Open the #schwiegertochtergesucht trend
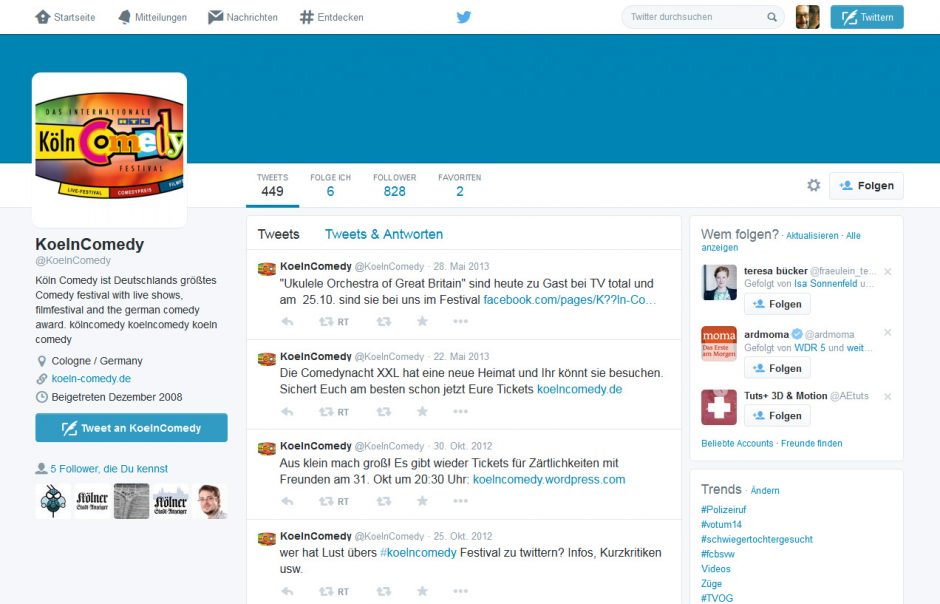 (x=757, y=539)
